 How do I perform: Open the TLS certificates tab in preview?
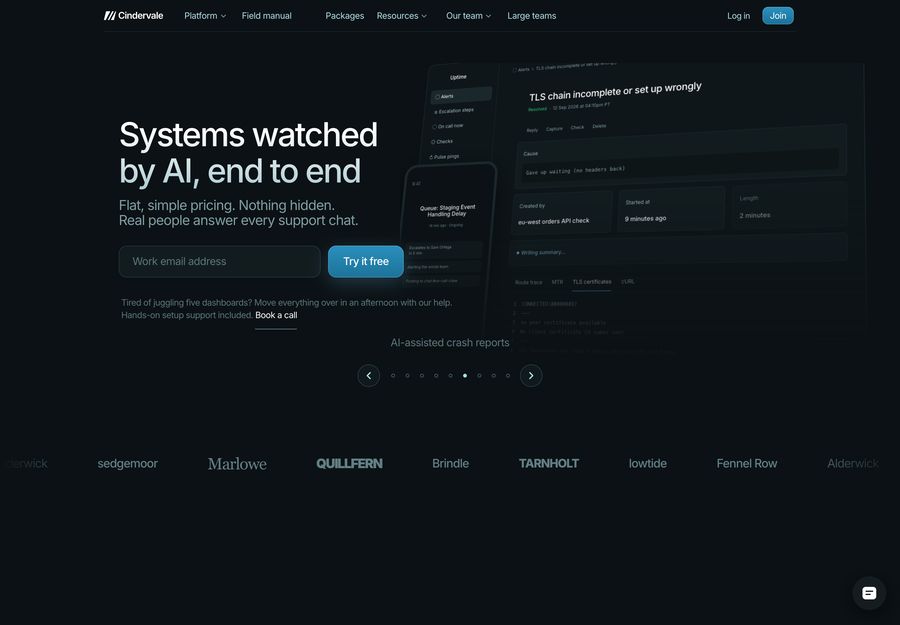coord(592,282)
